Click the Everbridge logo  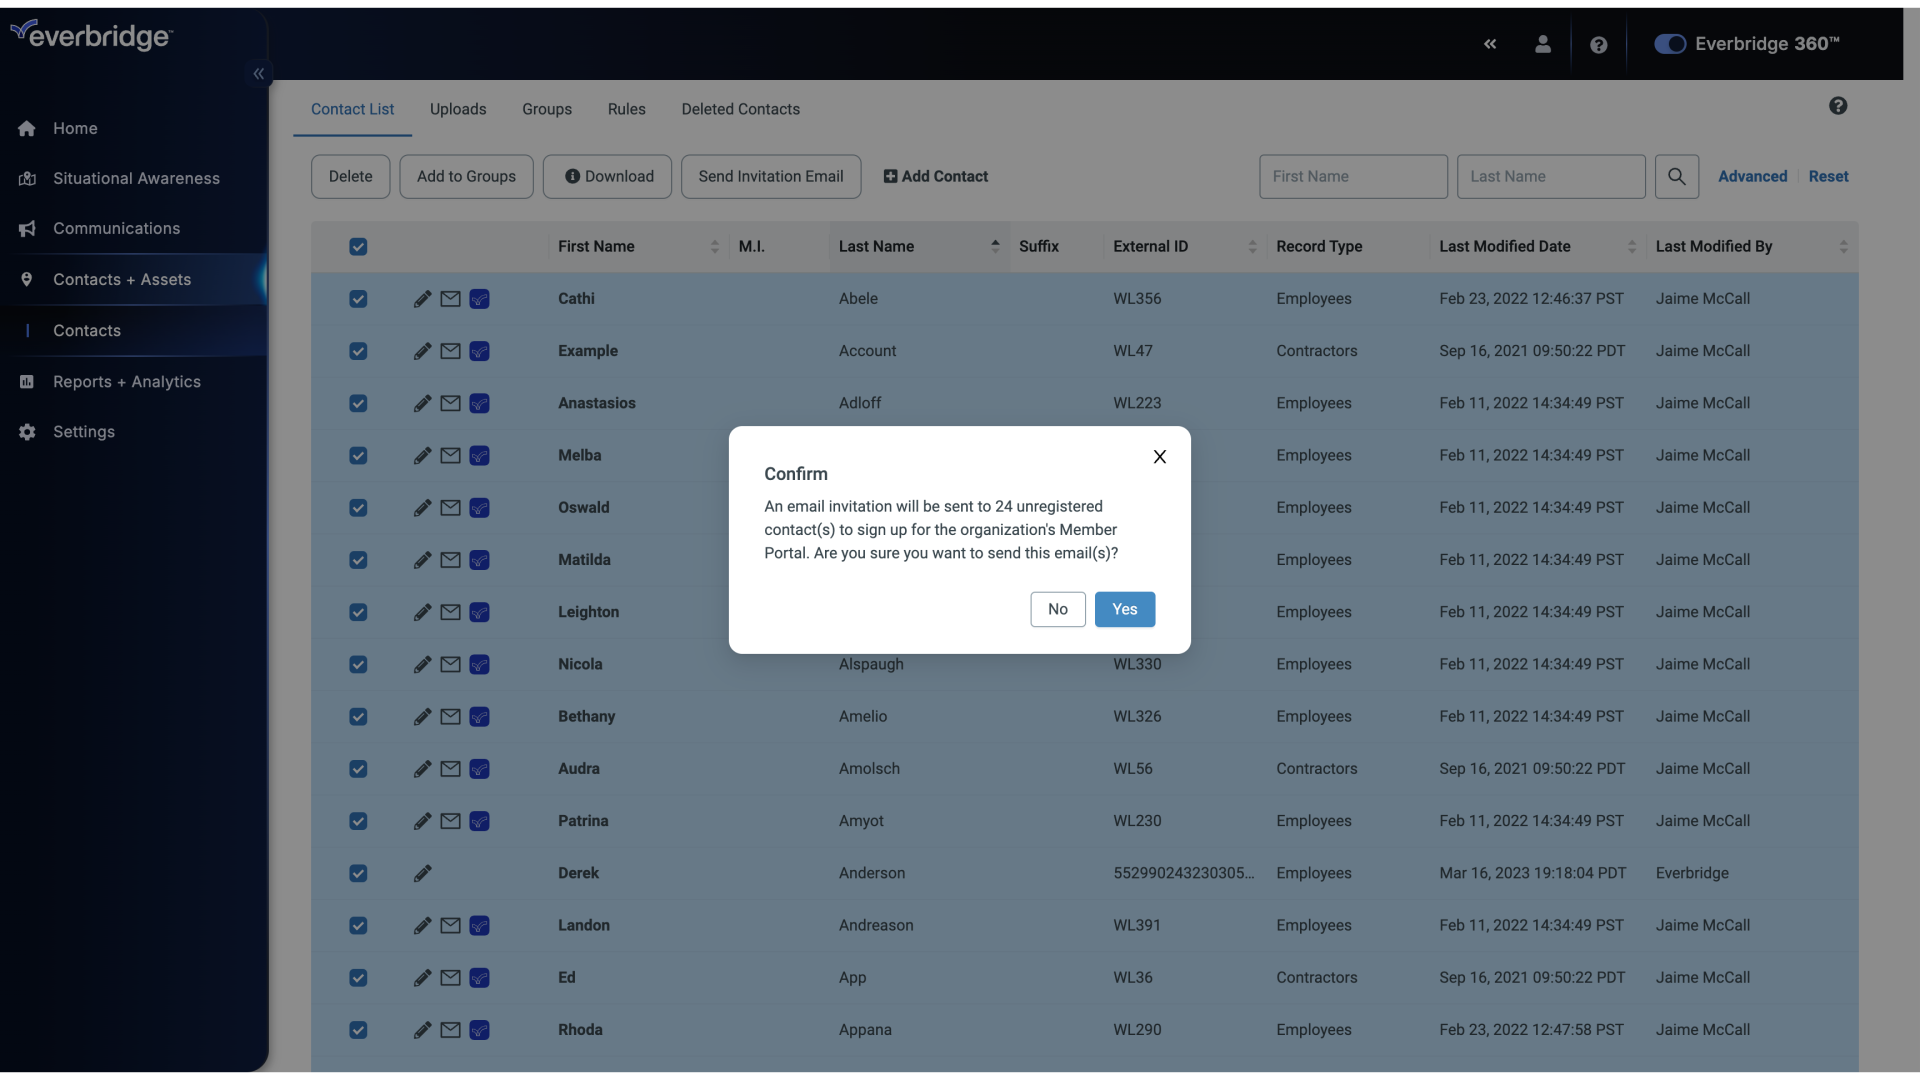tap(92, 36)
